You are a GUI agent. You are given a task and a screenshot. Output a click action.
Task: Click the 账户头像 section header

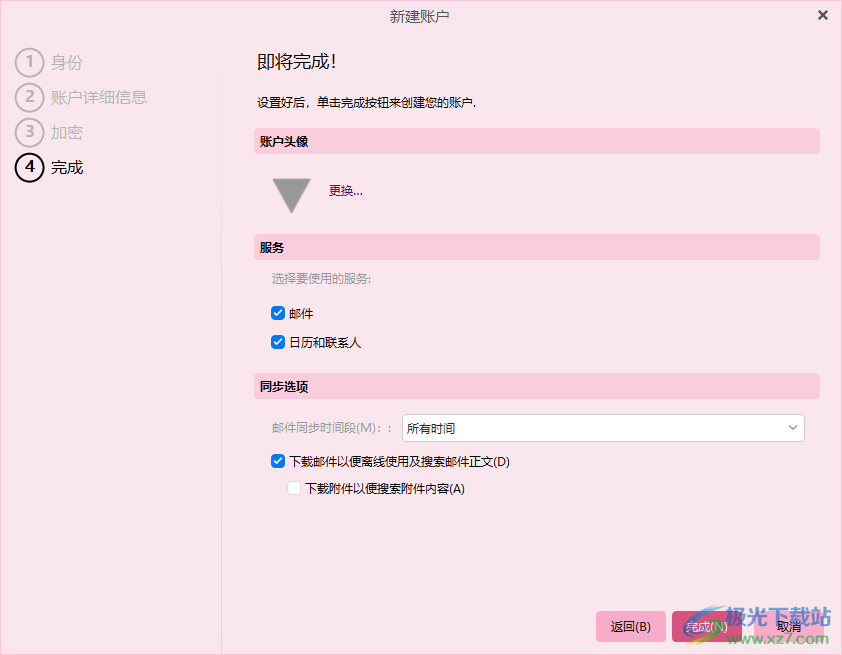[x=536, y=141]
